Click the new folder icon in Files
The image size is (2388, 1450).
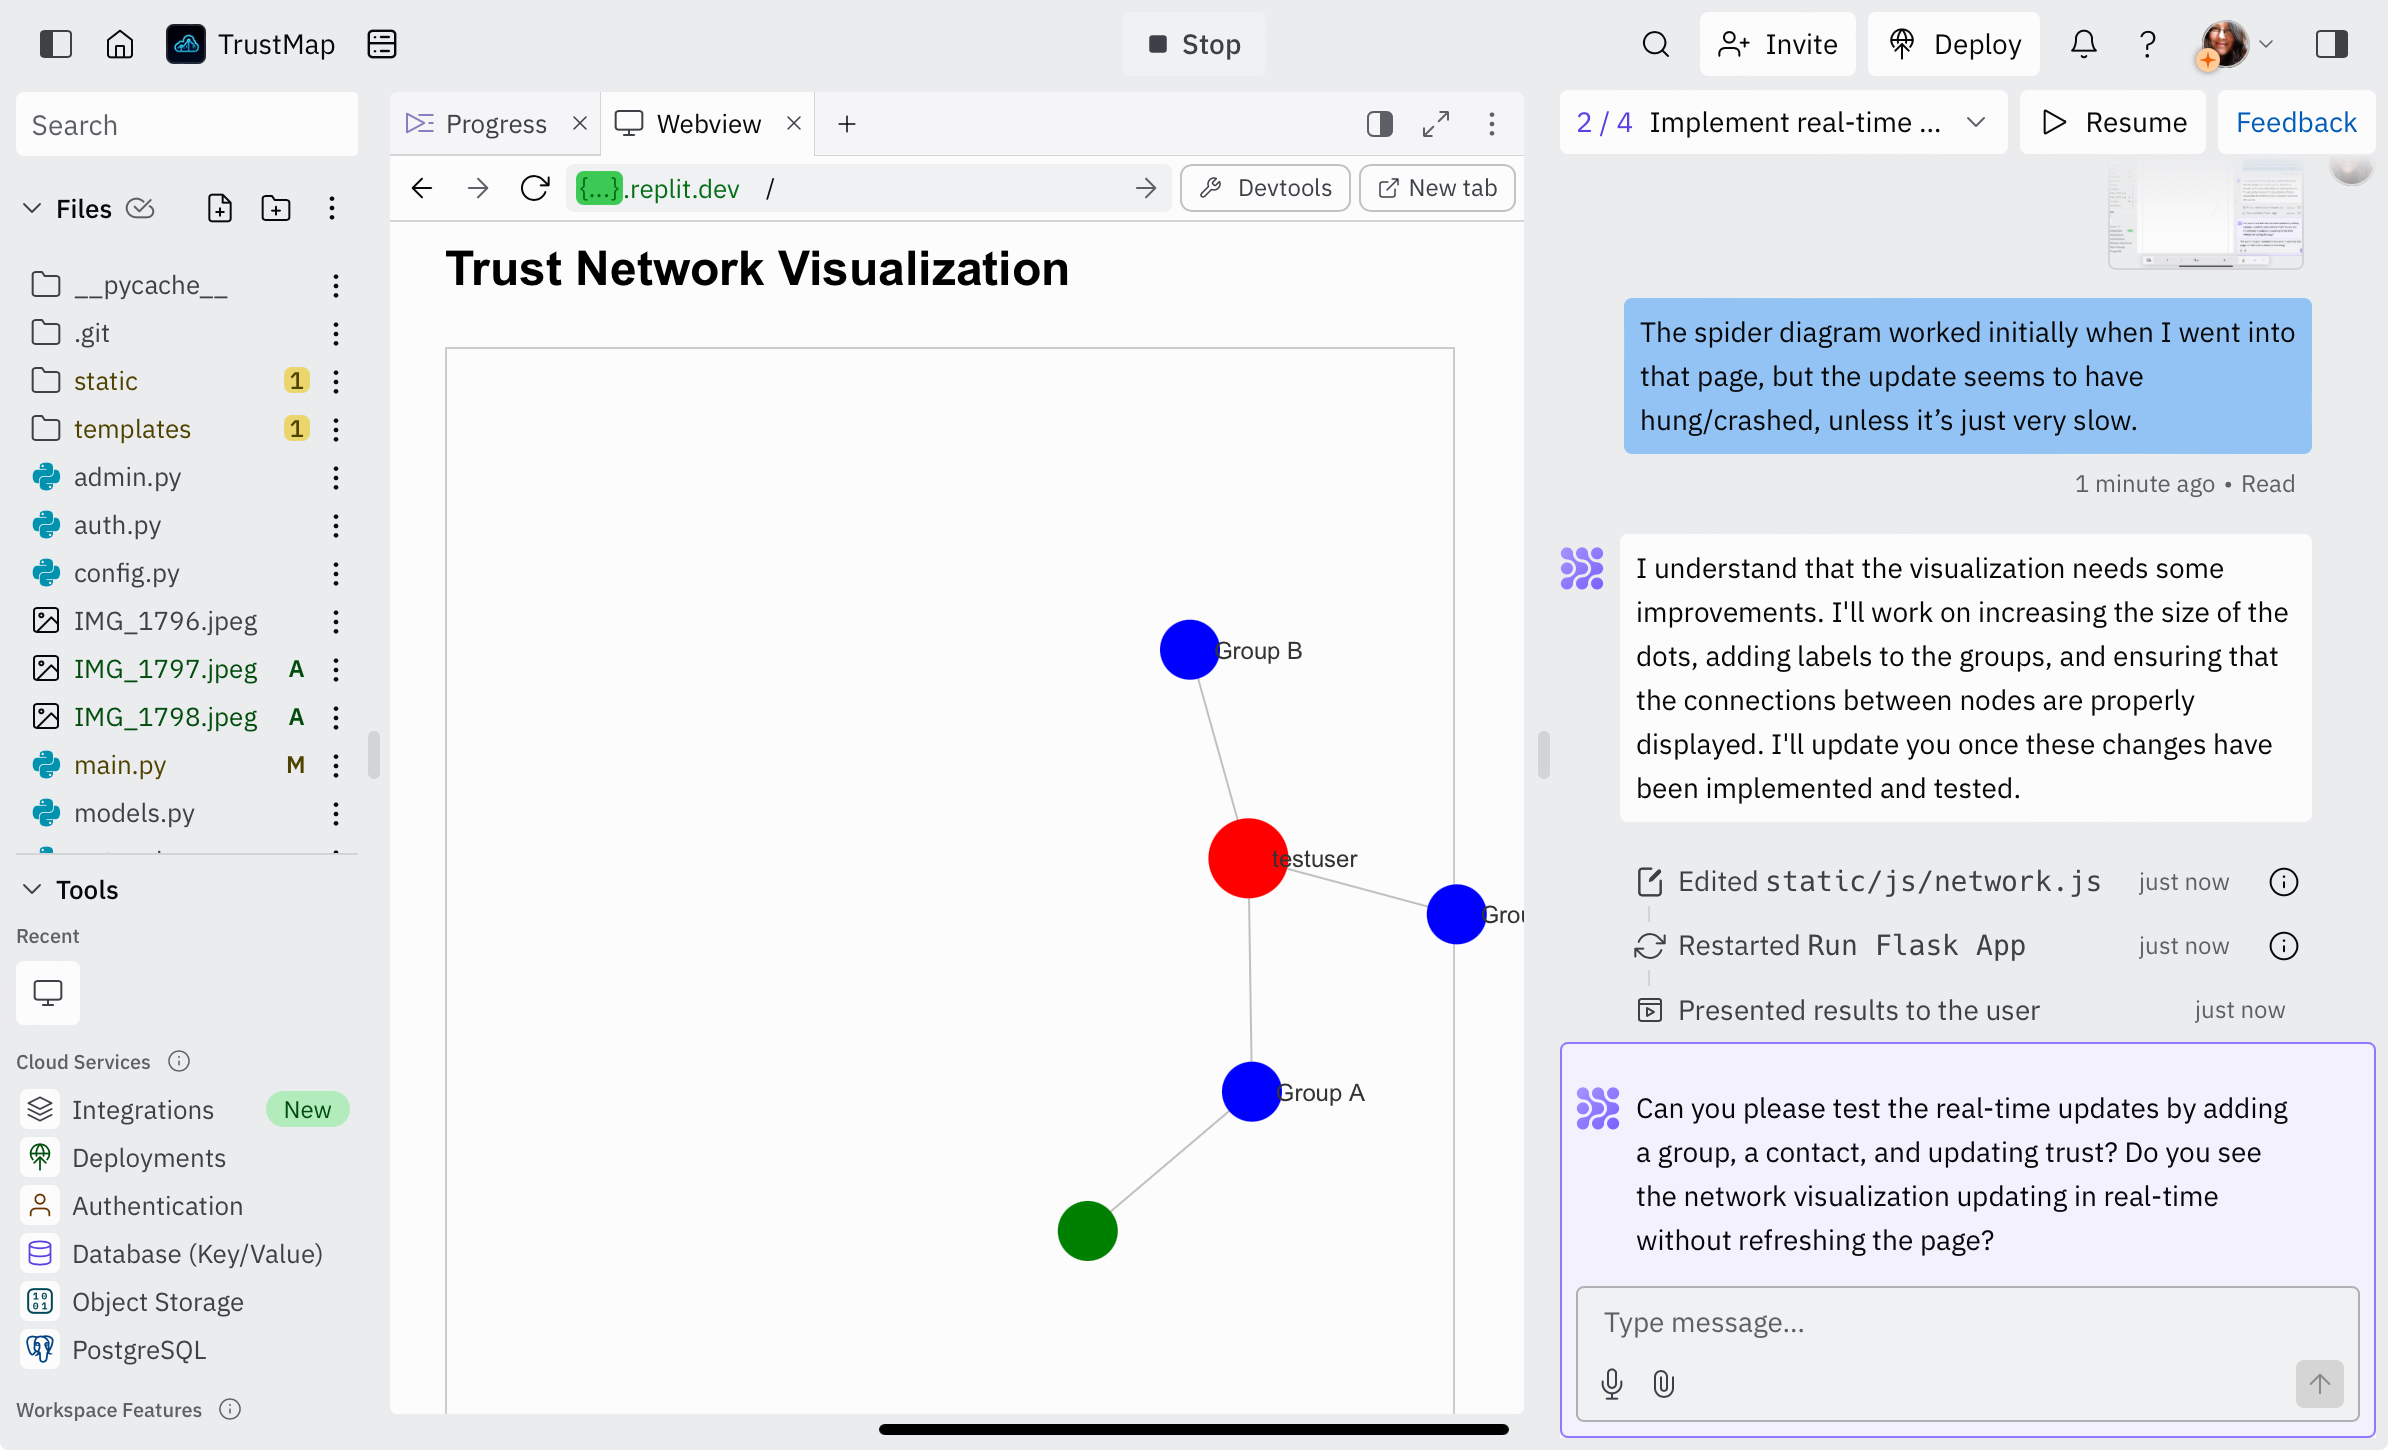click(x=276, y=208)
